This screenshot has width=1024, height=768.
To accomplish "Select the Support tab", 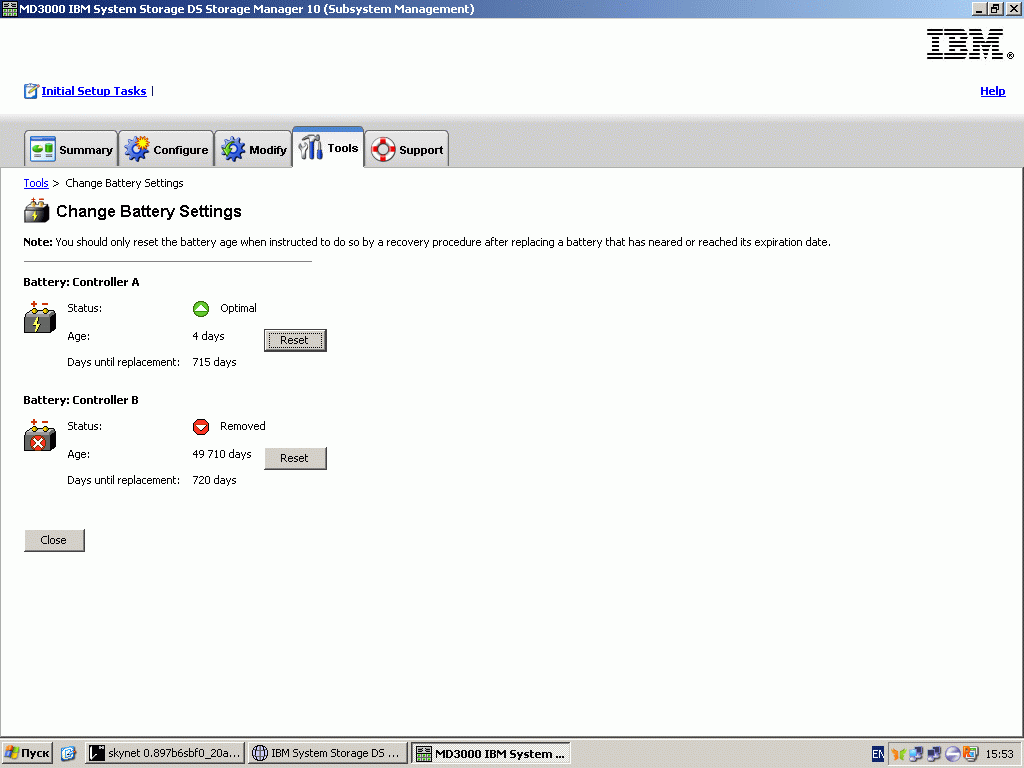I will tap(407, 150).
